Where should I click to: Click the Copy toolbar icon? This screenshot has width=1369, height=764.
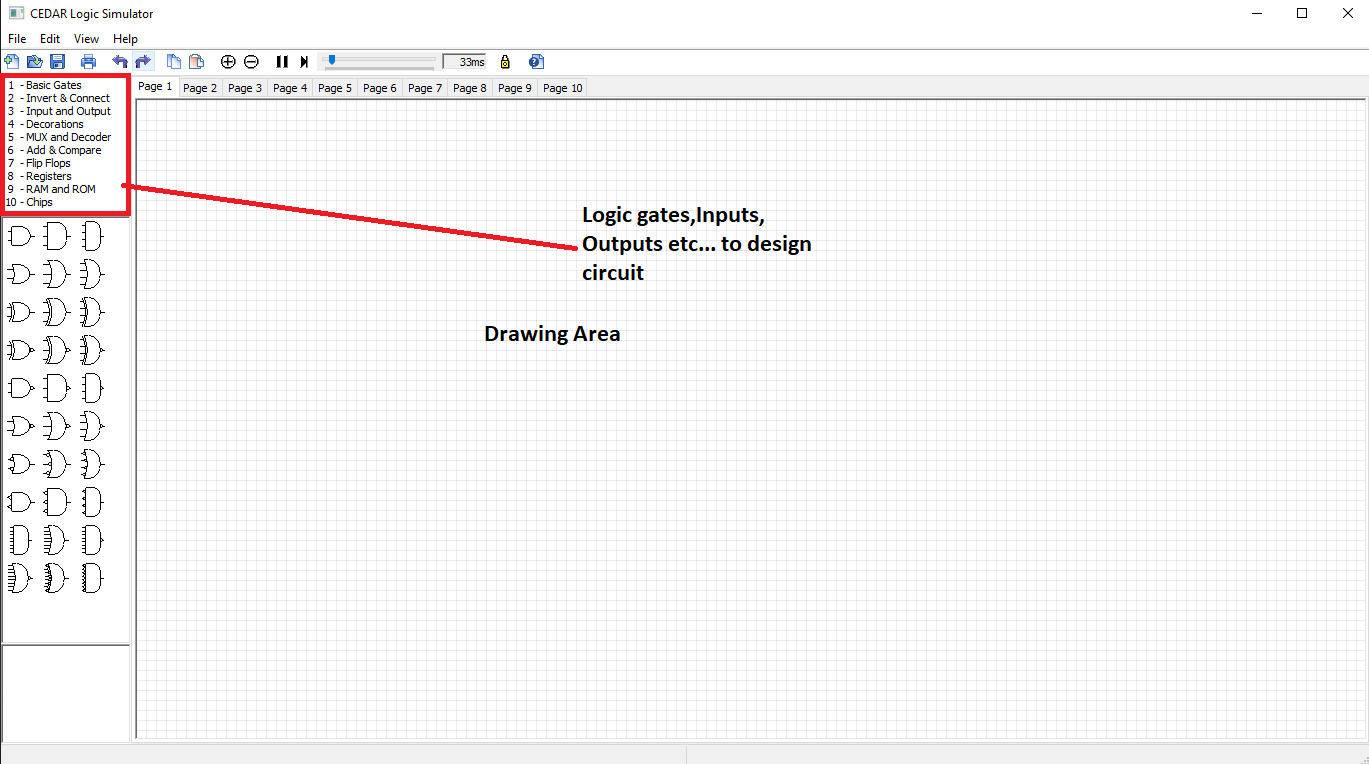[x=174, y=61]
